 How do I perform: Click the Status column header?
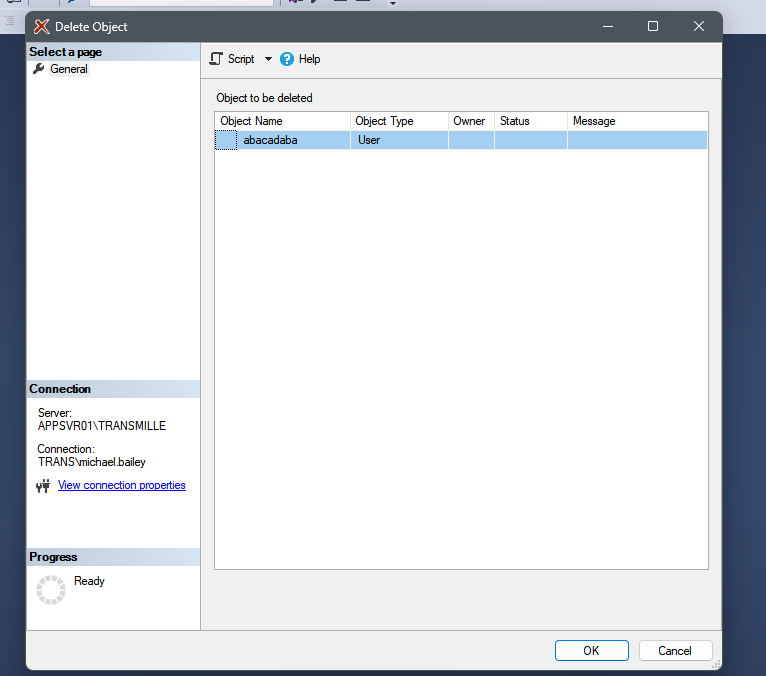pos(531,121)
